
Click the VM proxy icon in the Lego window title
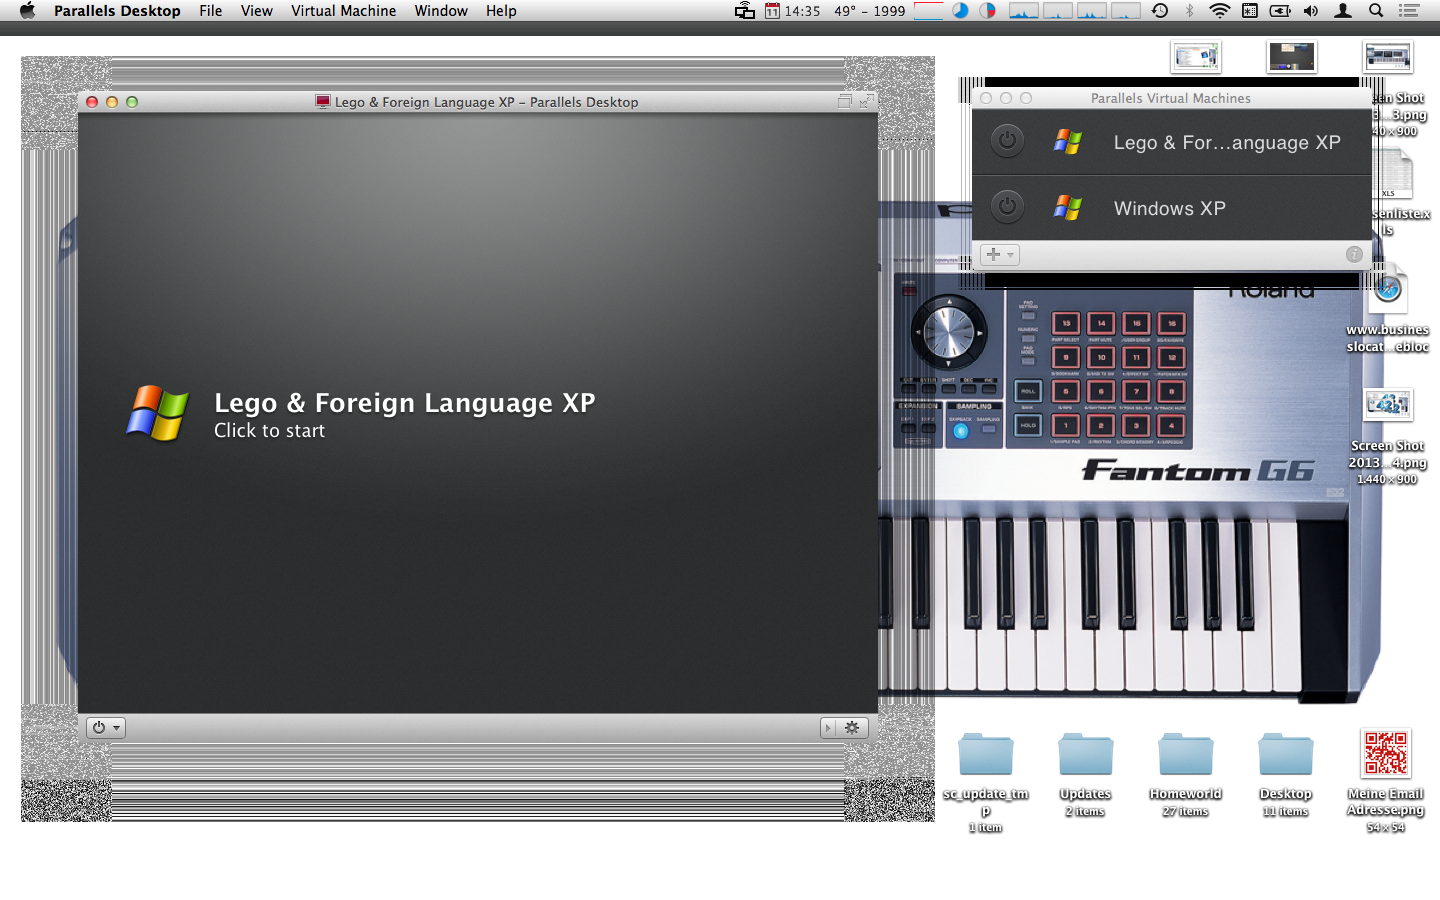pyautogui.click(x=322, y=101)
